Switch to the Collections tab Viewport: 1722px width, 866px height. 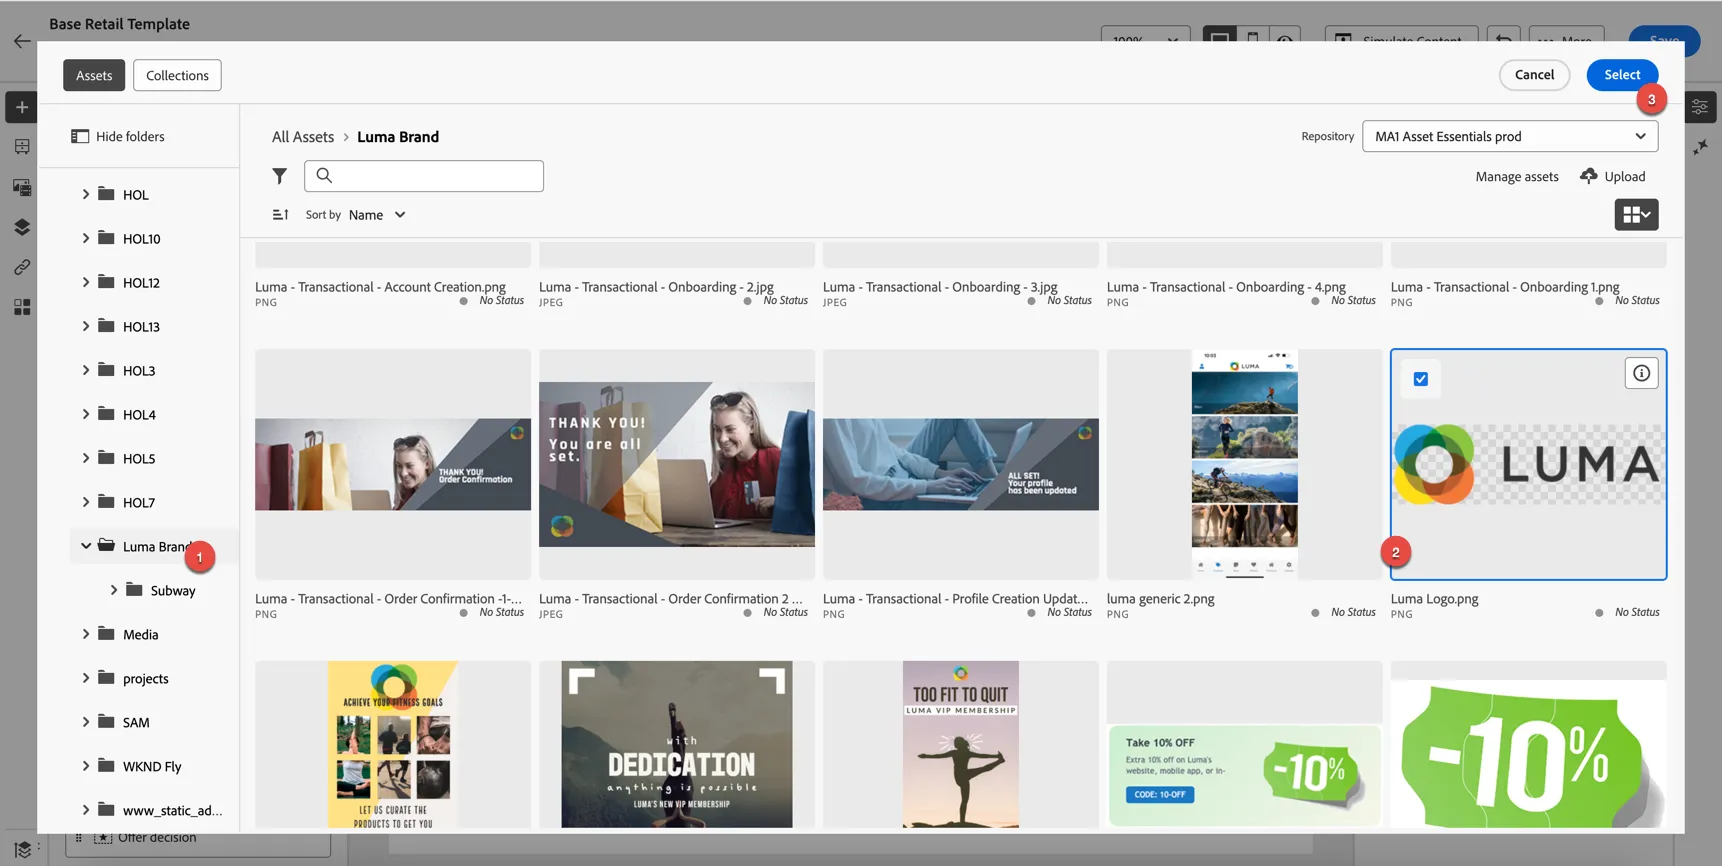(177, 75)
